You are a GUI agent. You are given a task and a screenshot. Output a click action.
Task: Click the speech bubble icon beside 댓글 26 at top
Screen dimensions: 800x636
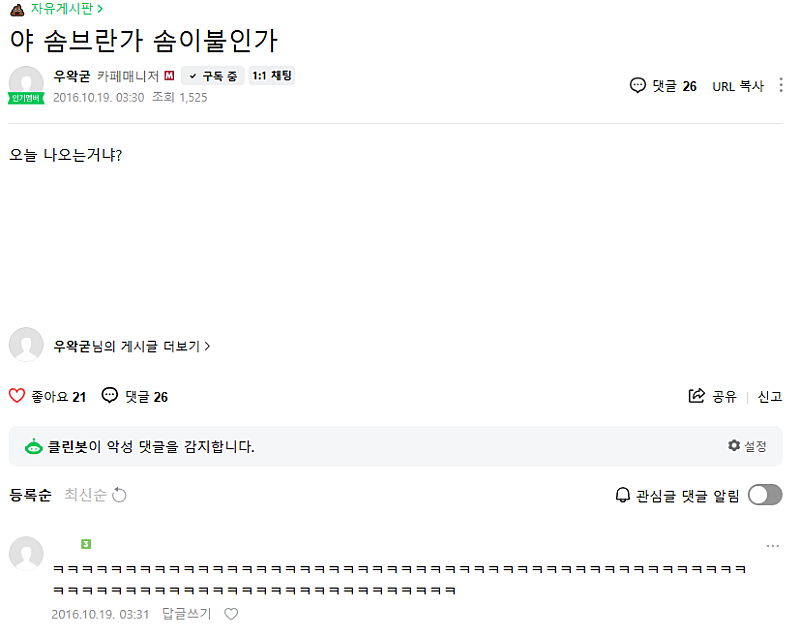tap(638, 86)
